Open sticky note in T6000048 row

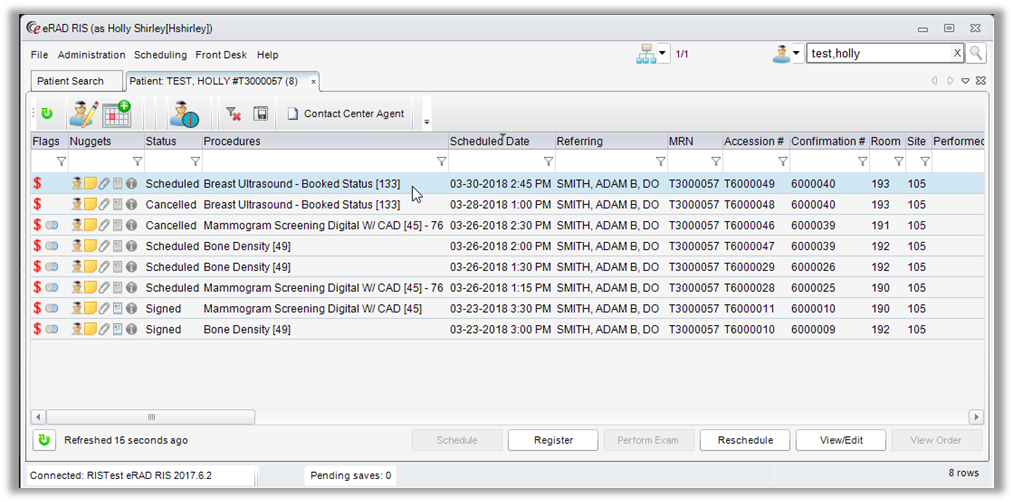pyautogui.click(x=91, y=204)
